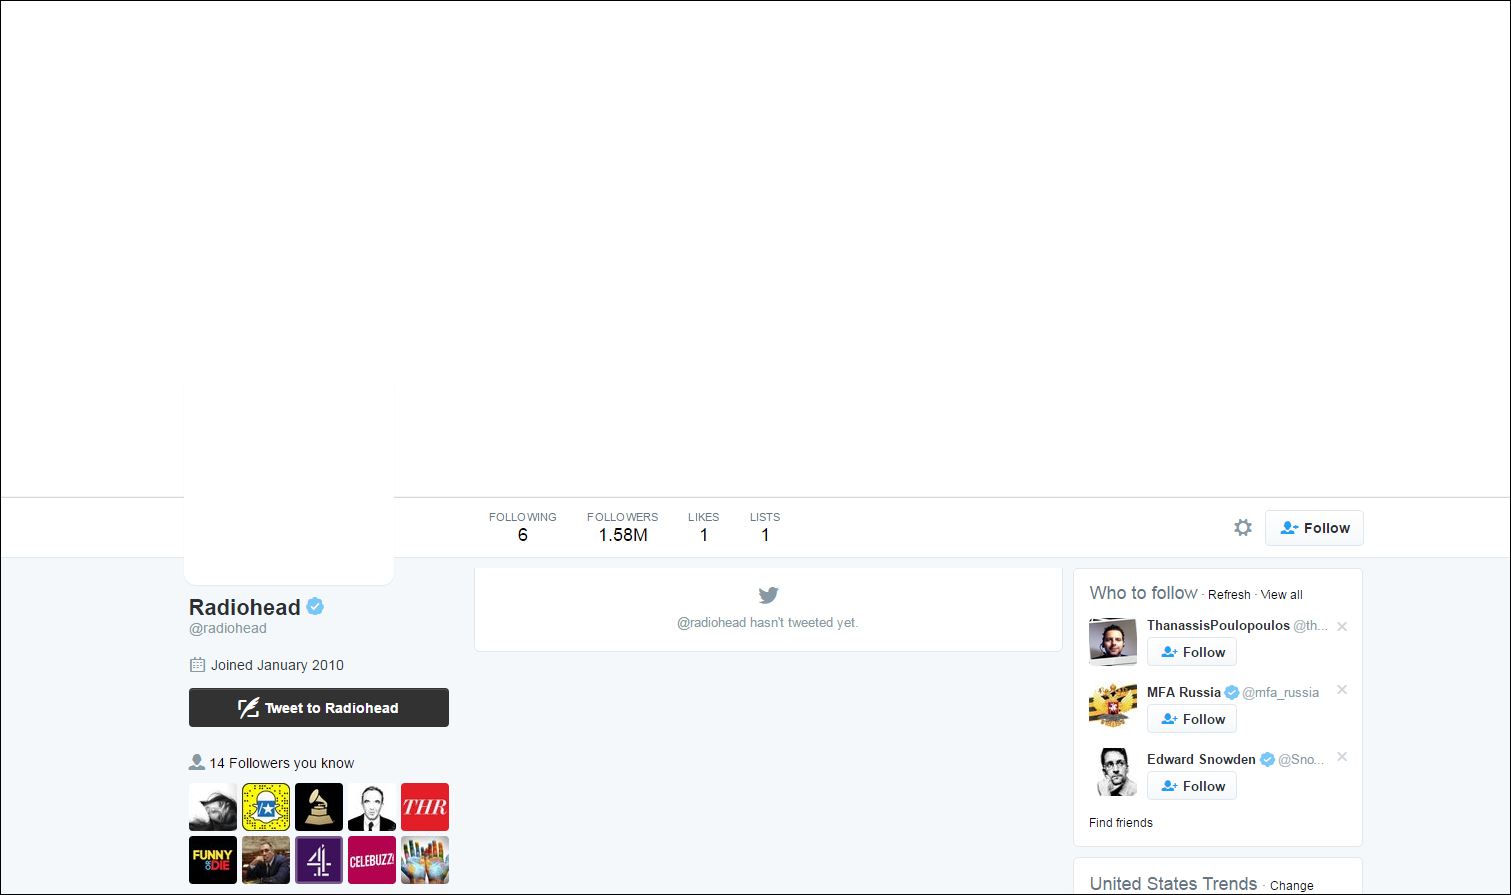Click the Celebuzz follower avatar
Viewport: 1511px width, 895px height.
click(x=372, y=860)
